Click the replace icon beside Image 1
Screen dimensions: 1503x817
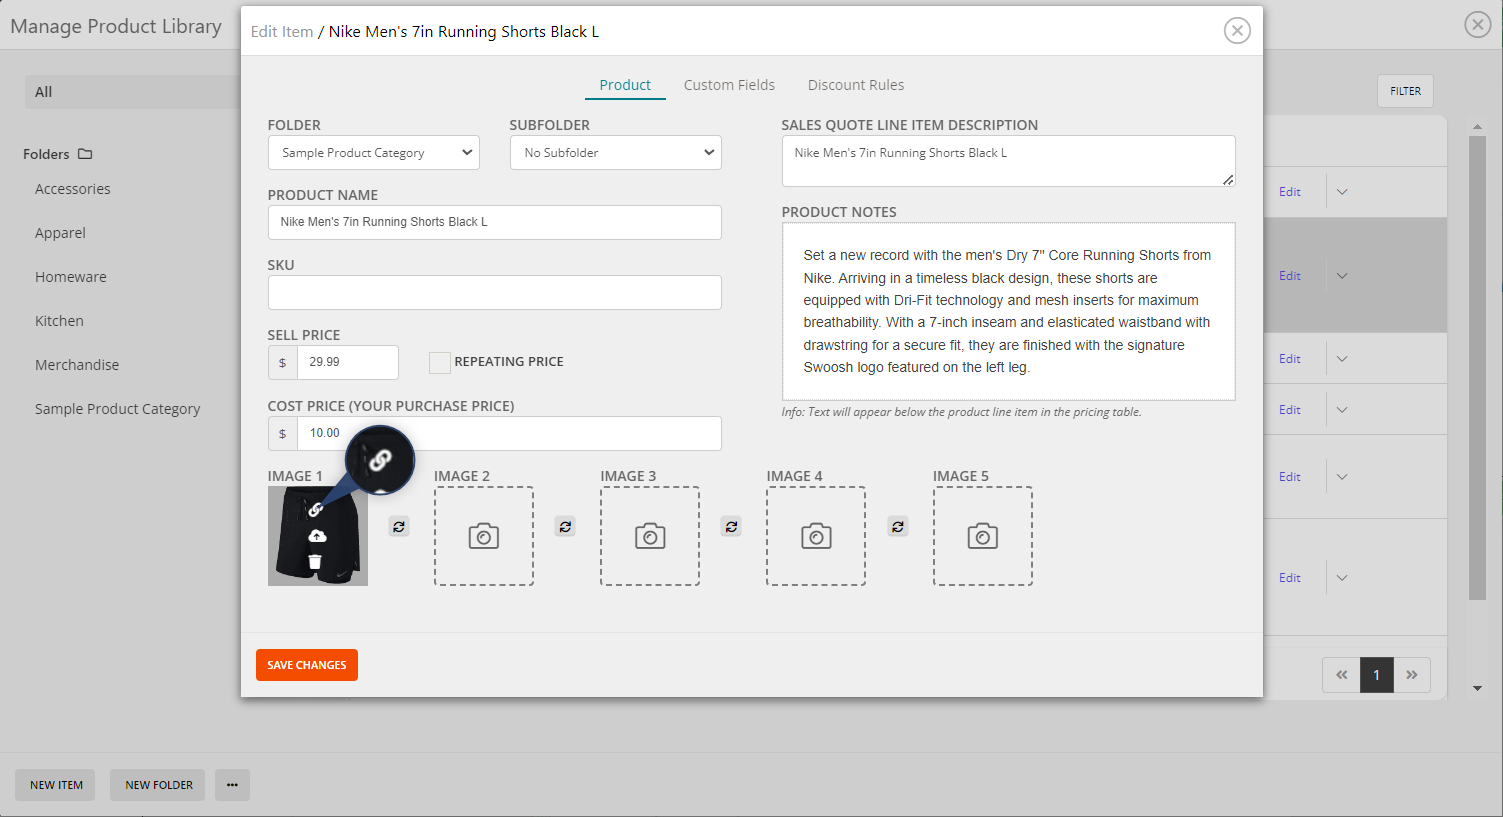399,525
